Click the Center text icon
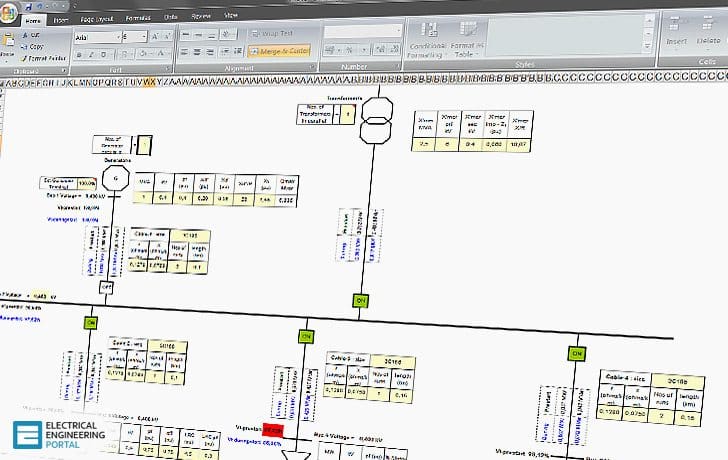 point(197,52)
